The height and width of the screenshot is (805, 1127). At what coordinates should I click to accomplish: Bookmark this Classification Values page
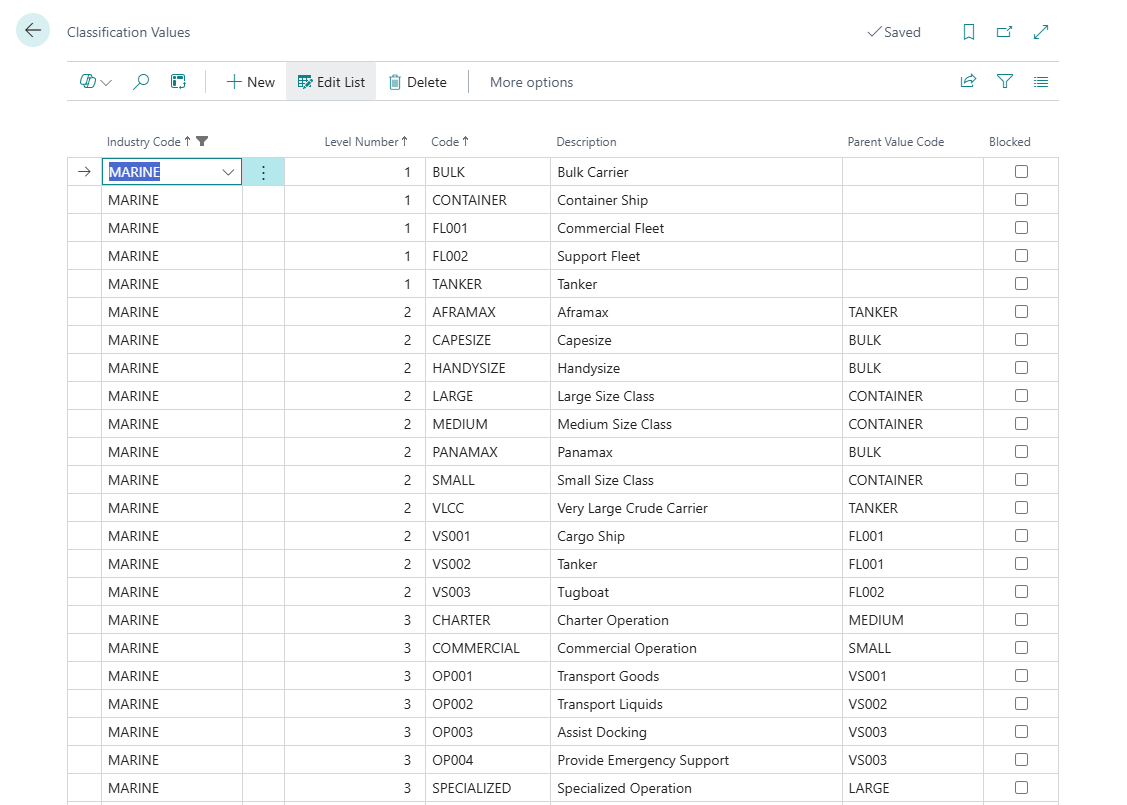(968, 32)
